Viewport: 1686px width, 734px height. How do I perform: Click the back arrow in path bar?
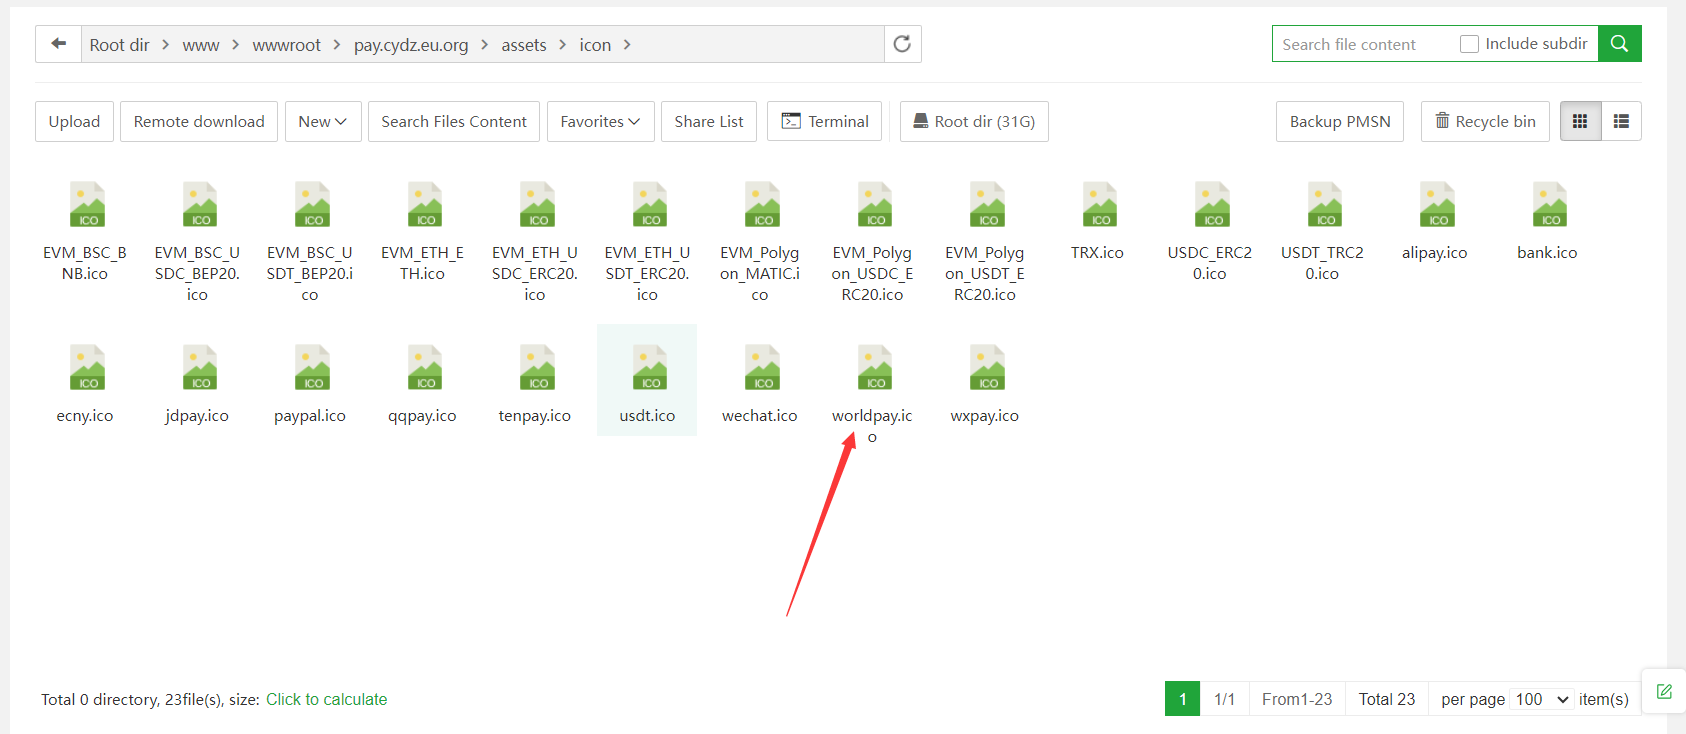point(58,44)
